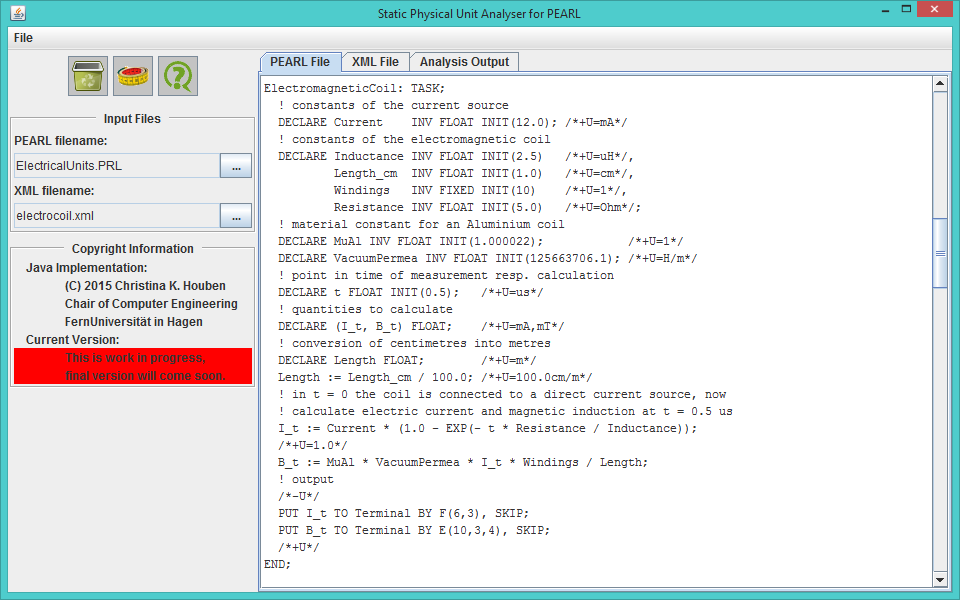The width and height of the screenshot is (960, 600).
Task: Open help via the question mark icon
Action: point(178,75)
